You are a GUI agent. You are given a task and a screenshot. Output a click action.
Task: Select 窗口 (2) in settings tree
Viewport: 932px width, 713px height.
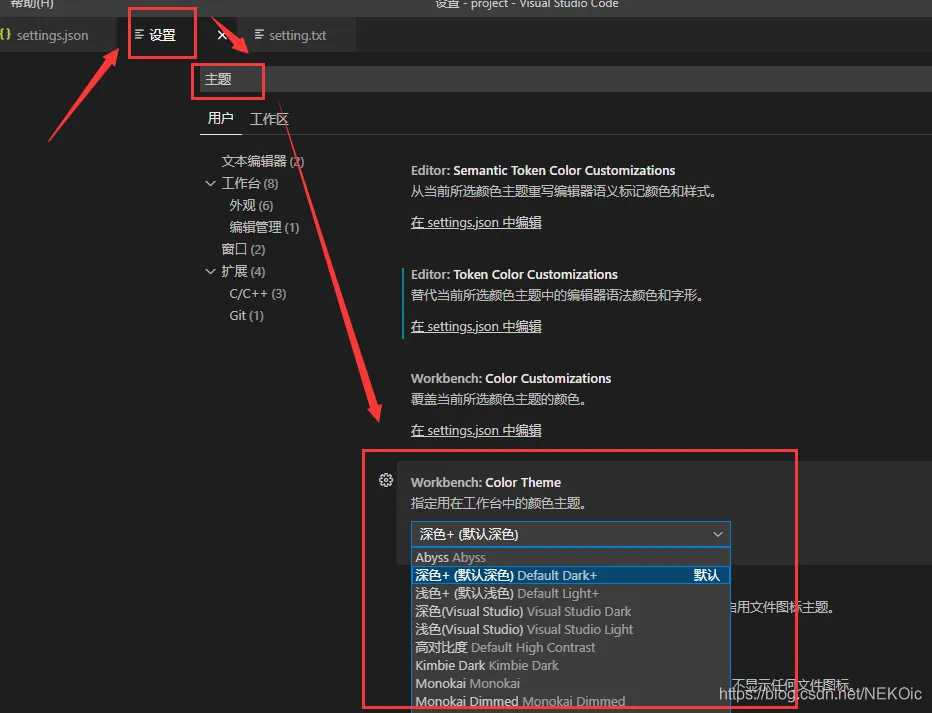coord(243,249)
